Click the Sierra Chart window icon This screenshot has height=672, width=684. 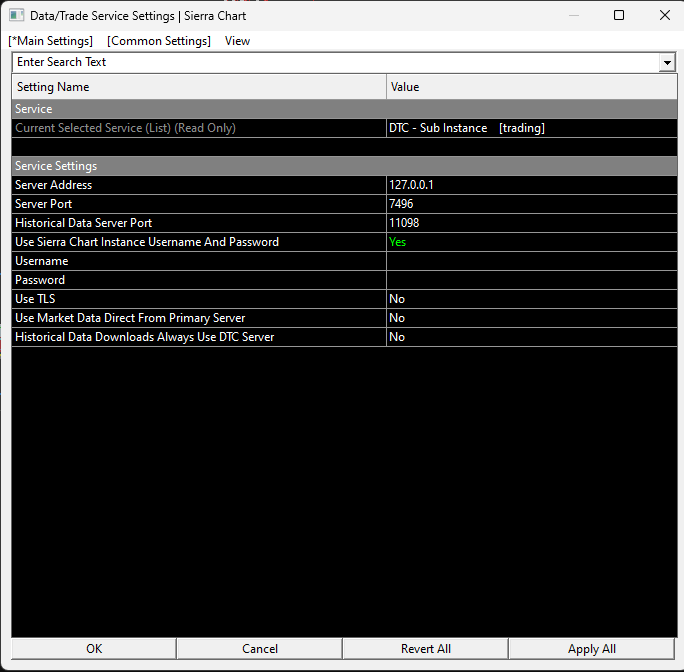(17, 16)
